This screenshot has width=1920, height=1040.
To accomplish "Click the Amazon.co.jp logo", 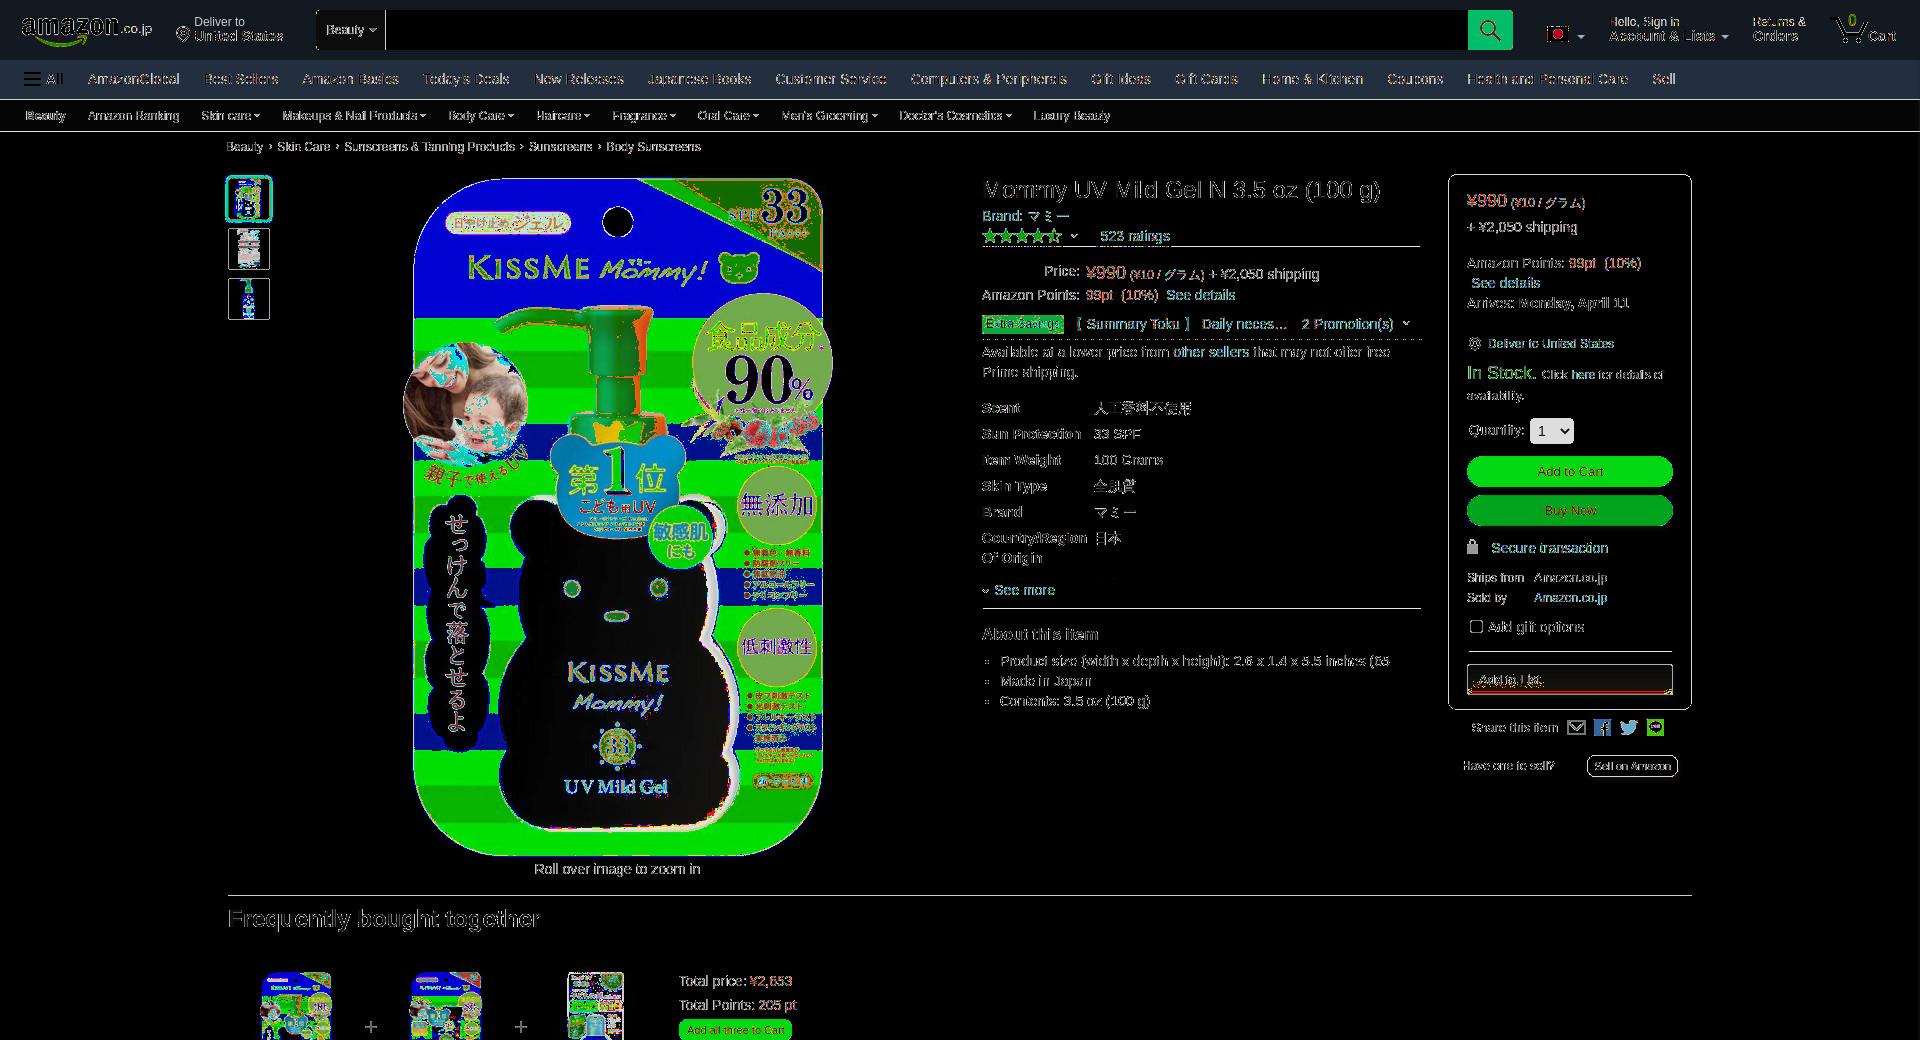I will (86, 30).
